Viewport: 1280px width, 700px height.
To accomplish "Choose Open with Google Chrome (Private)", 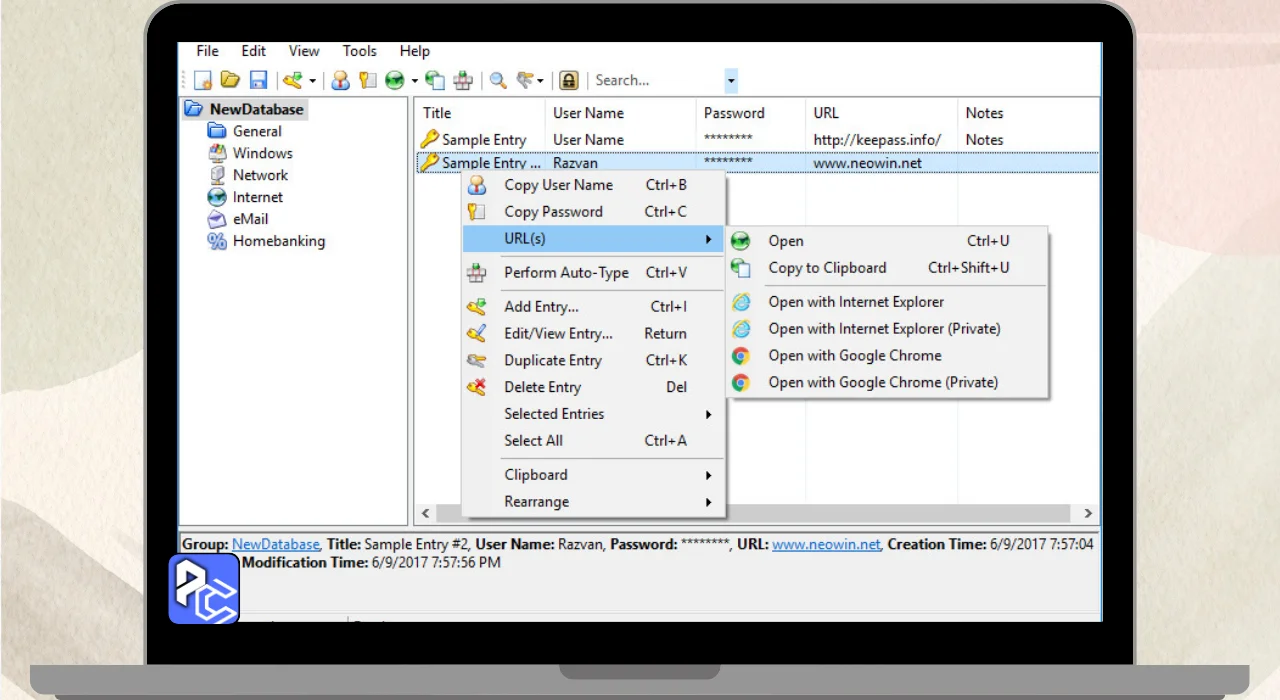I will point(882,382).
